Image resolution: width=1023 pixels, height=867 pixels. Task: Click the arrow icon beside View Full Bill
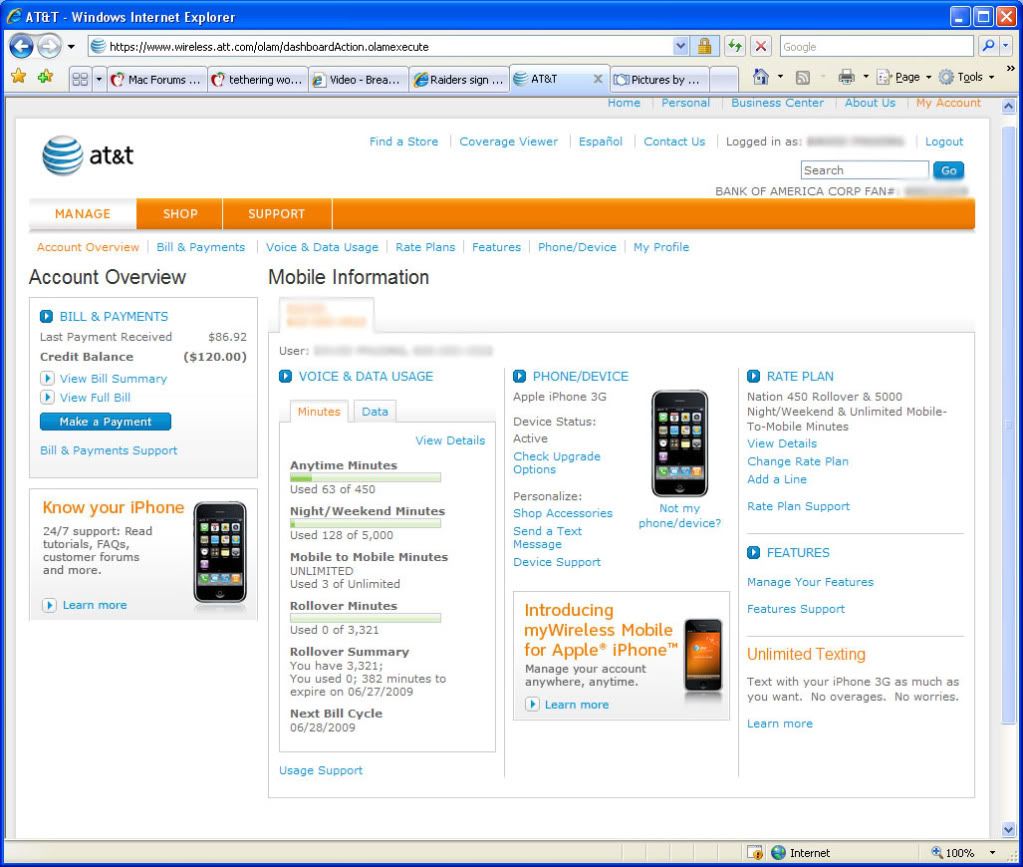tap(48, 397)
